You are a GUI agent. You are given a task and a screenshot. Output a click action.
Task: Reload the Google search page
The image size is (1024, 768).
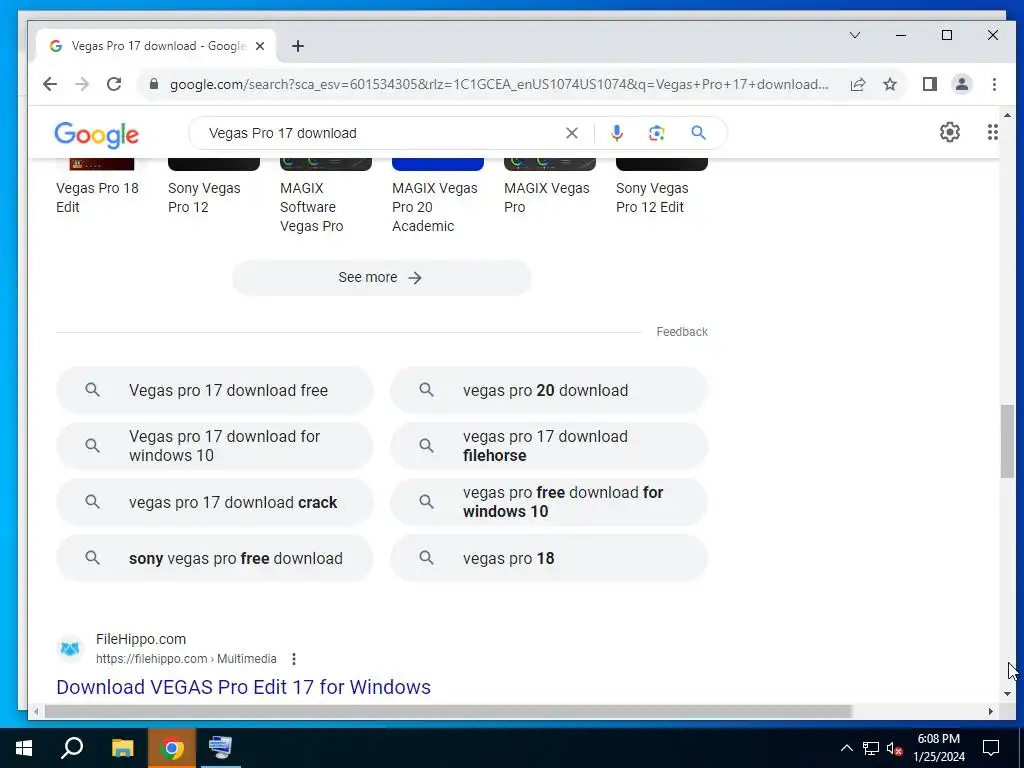point(114,84)
